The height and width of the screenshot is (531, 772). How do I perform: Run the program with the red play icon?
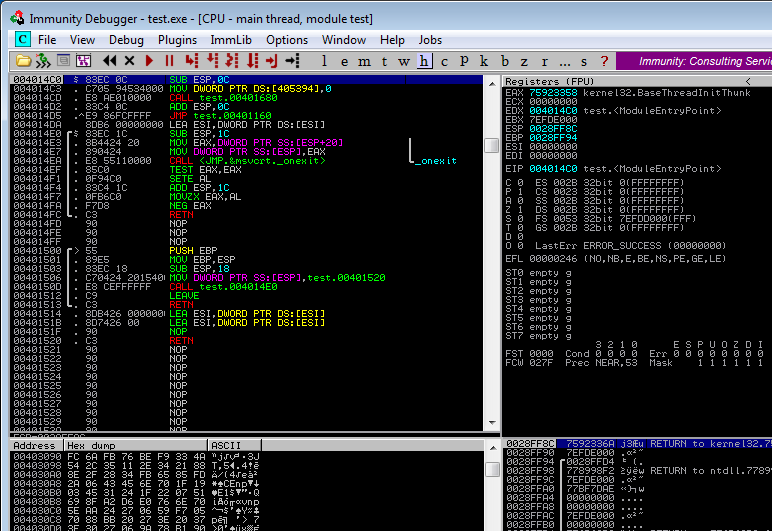click(x=150, y=61)
